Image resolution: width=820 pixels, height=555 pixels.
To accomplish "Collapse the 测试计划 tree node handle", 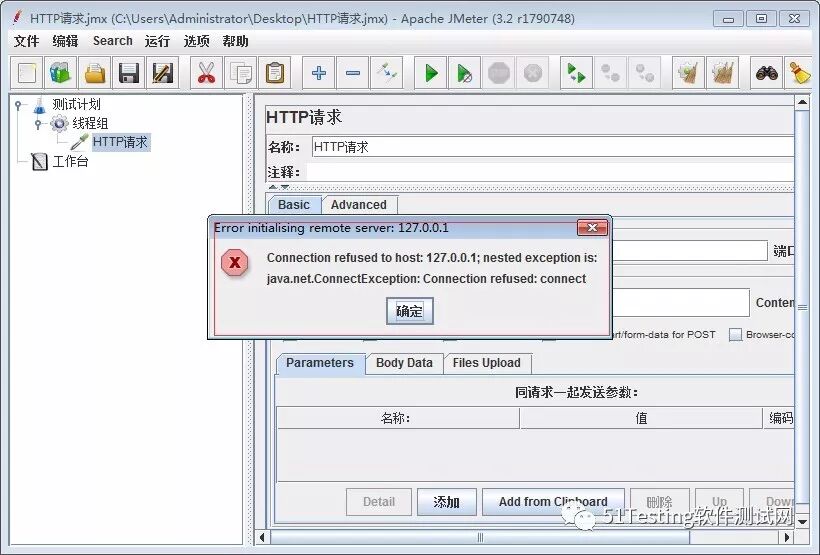I will 18,105.
